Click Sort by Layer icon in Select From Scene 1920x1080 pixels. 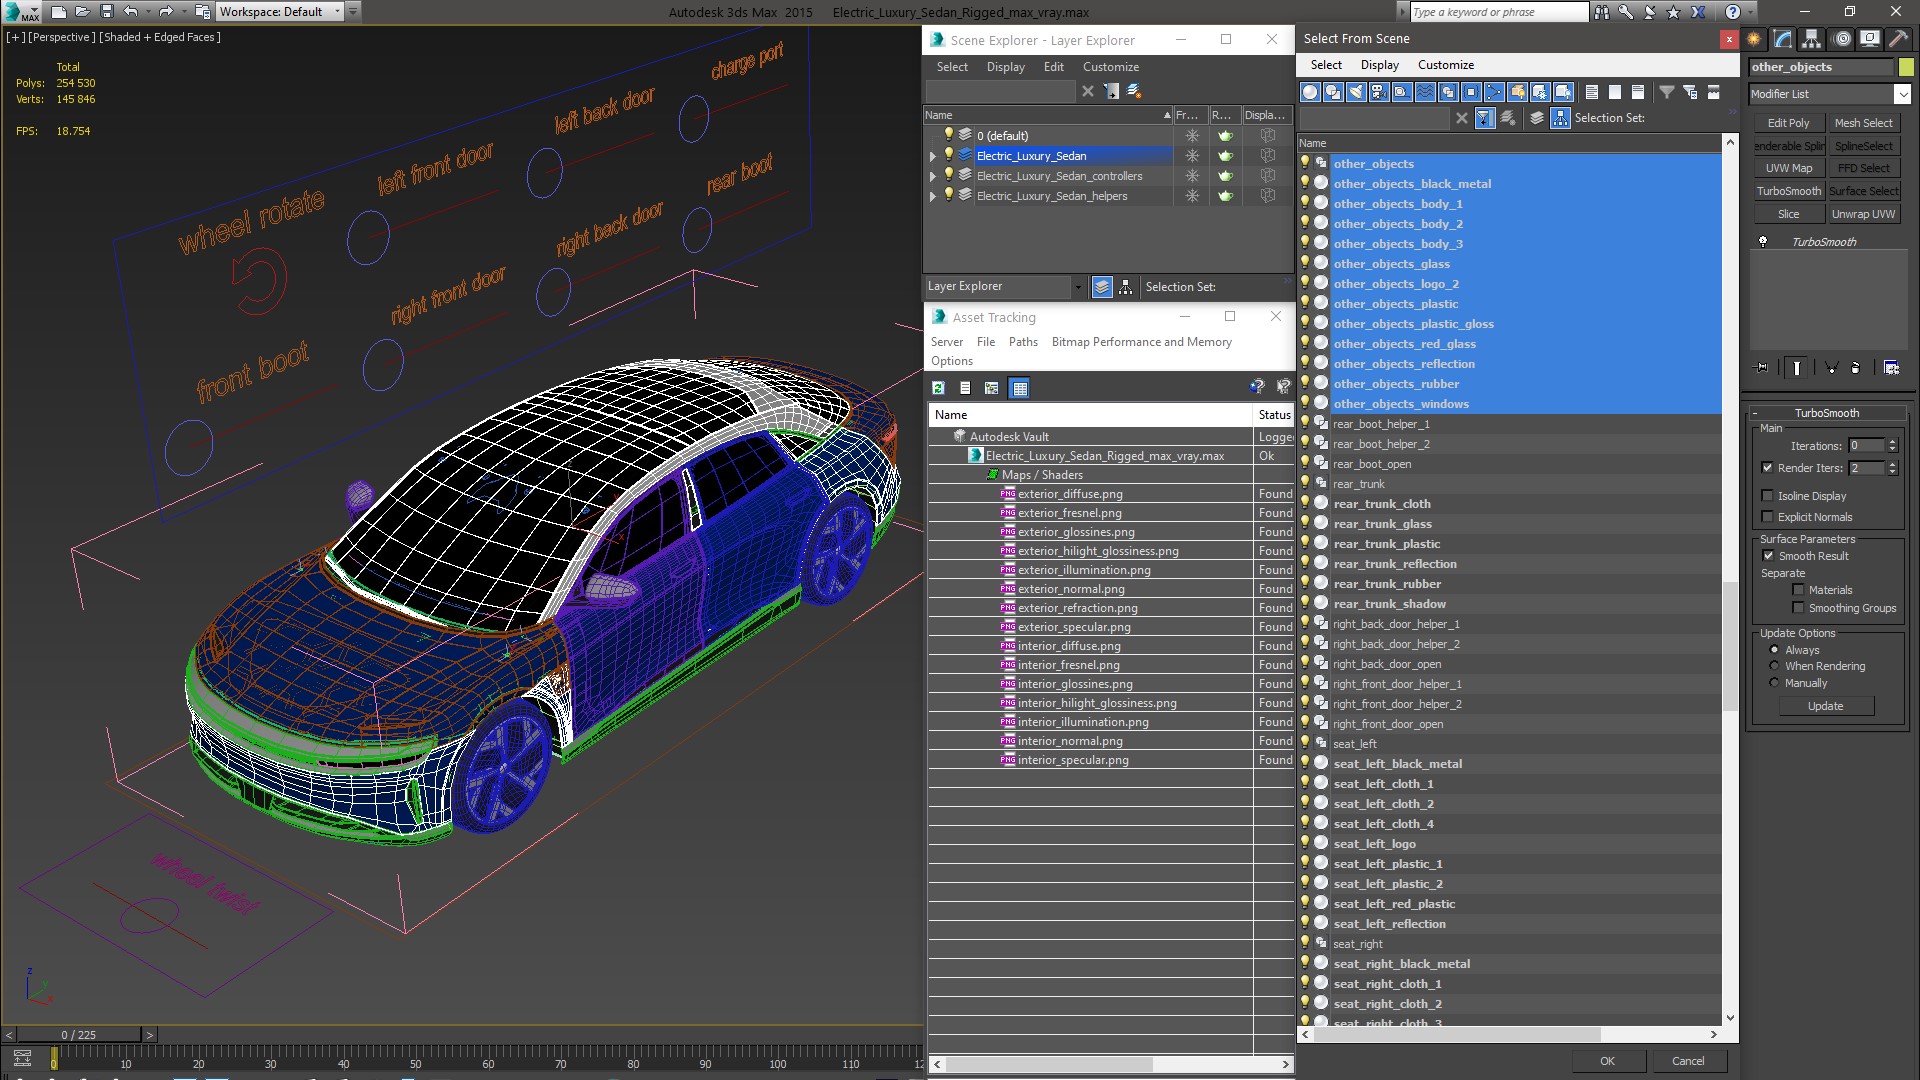[x=1537, y=118]
